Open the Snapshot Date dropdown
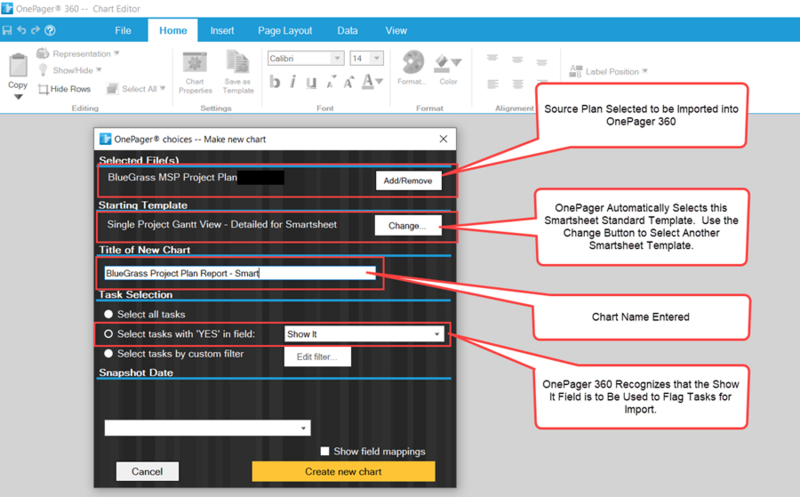 click(x=207, y=428)
